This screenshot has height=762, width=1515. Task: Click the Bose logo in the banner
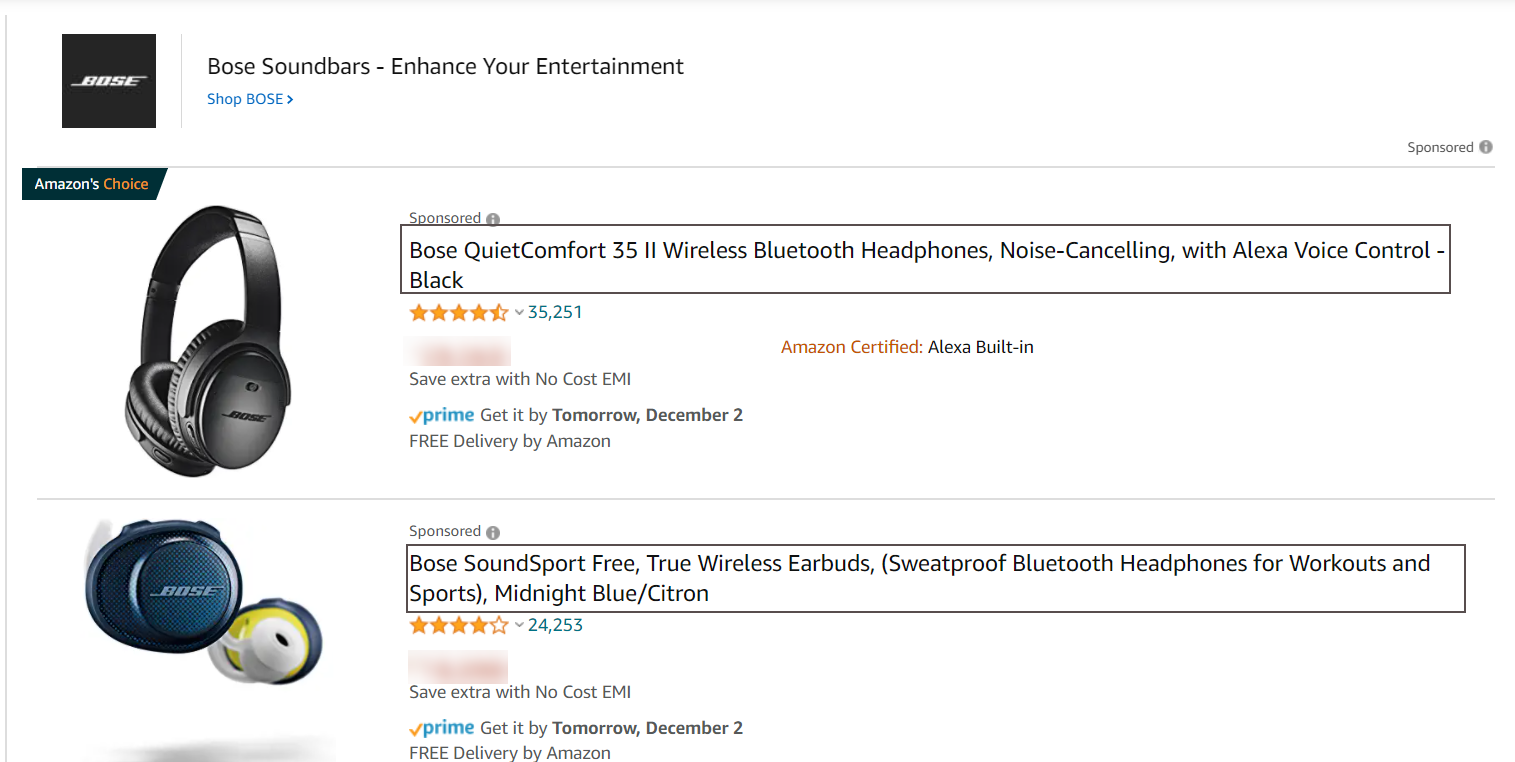tap(109, 81)
